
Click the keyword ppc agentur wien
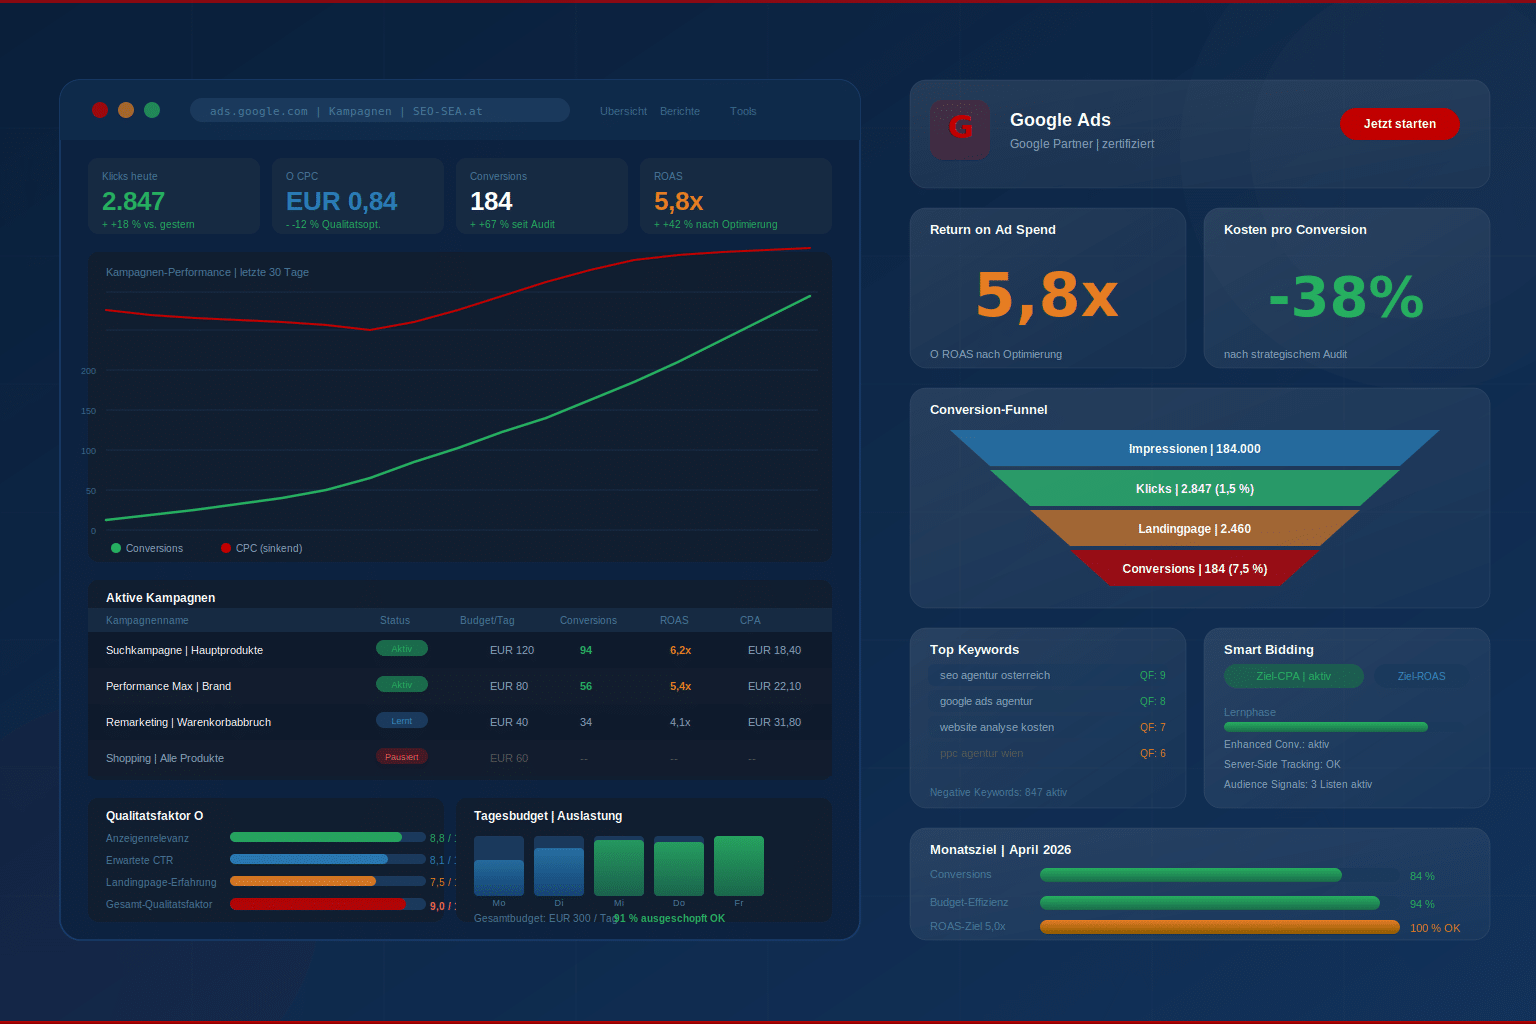(x=982, y=753)
